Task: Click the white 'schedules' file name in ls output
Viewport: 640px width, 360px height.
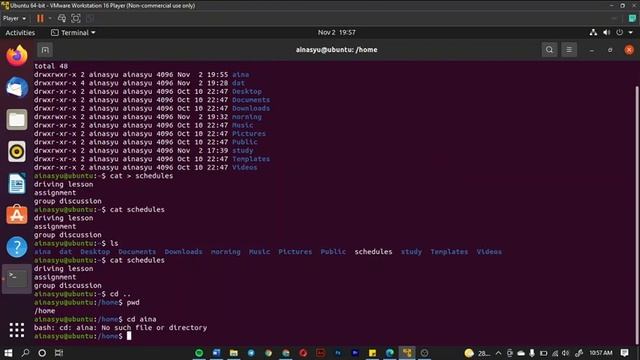Action: click(373, 252)
